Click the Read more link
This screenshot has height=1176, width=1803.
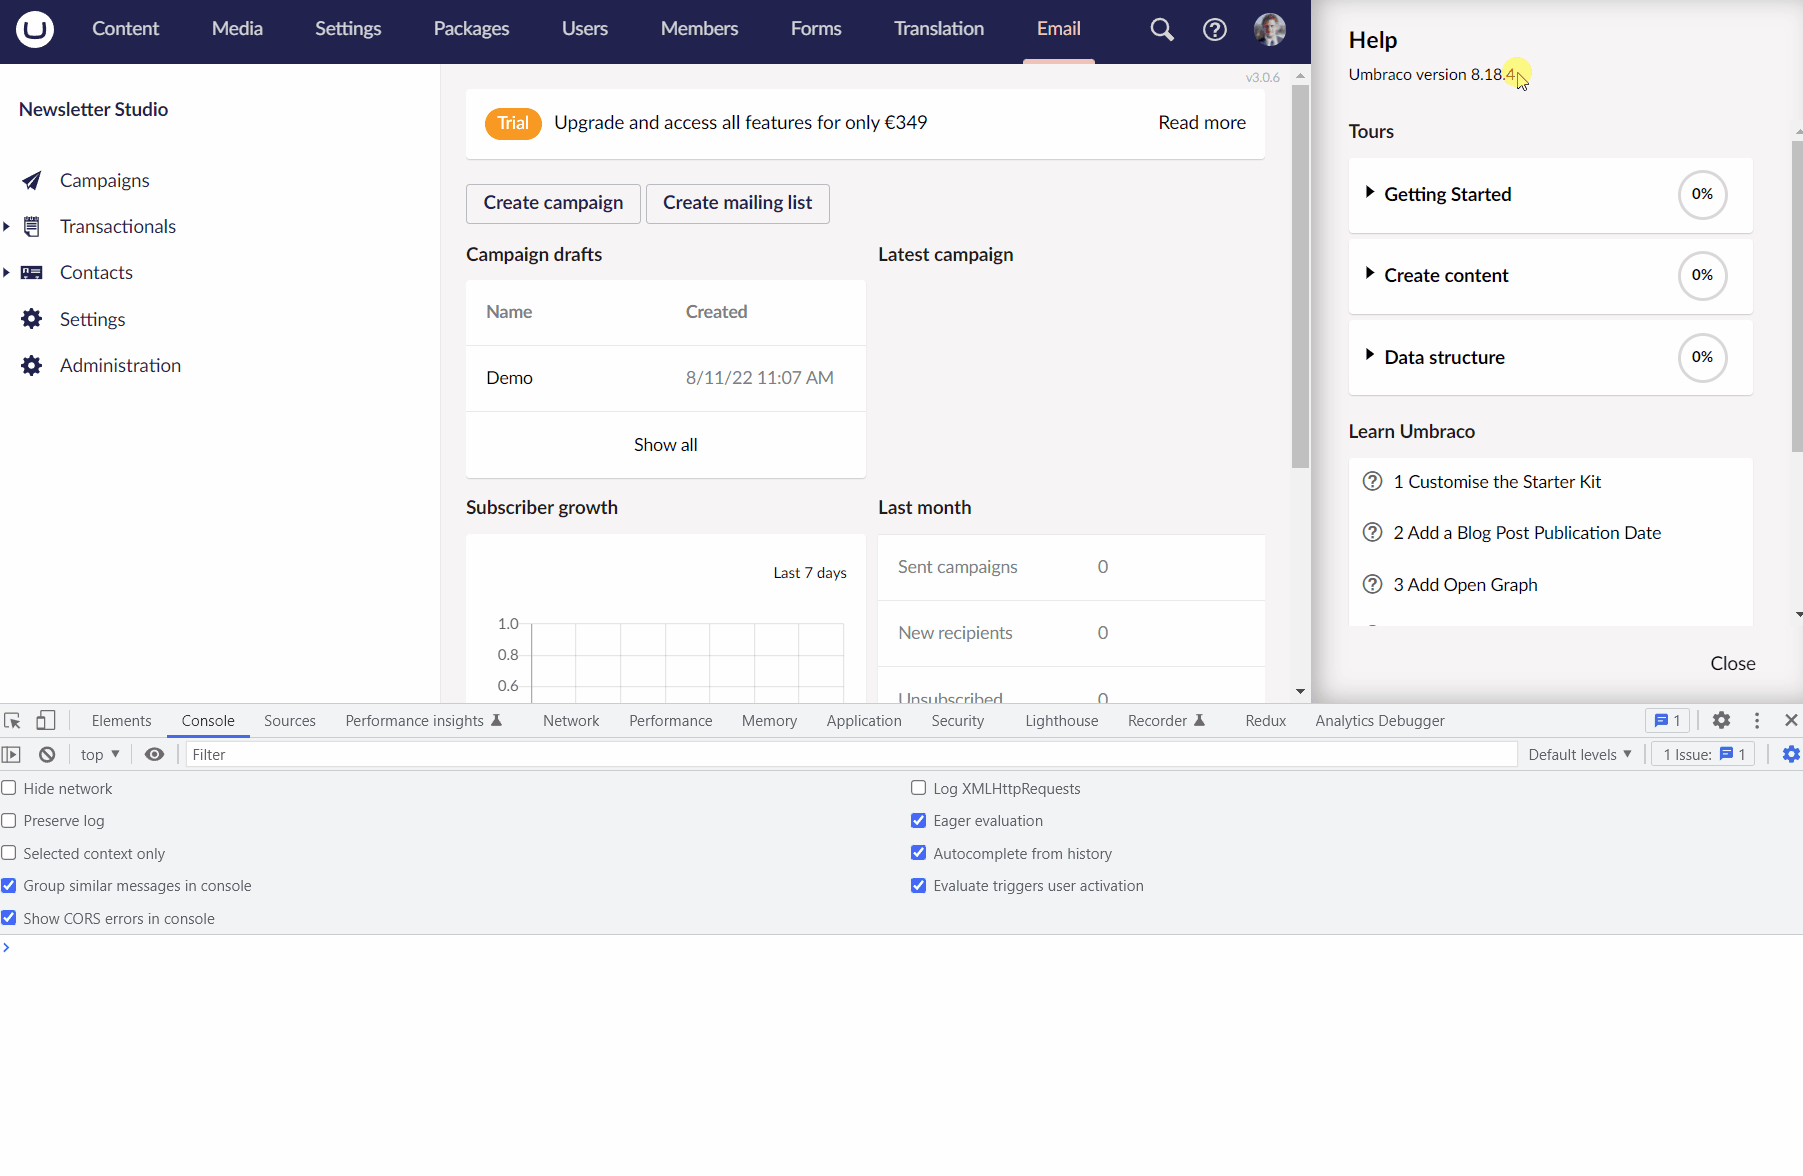pos(1202,123)
